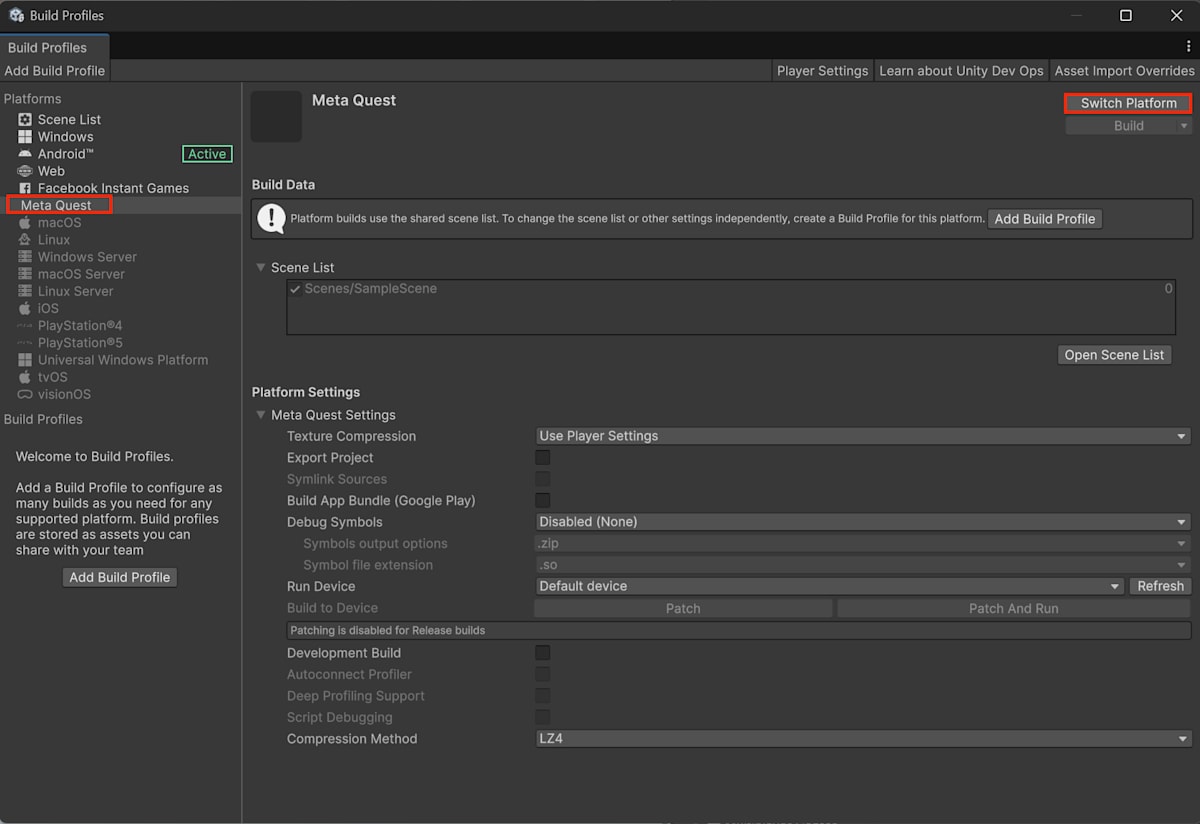Open Asset Import Overrides
This screenshot has height=824, width=1200.
(x=1125, y=71)
